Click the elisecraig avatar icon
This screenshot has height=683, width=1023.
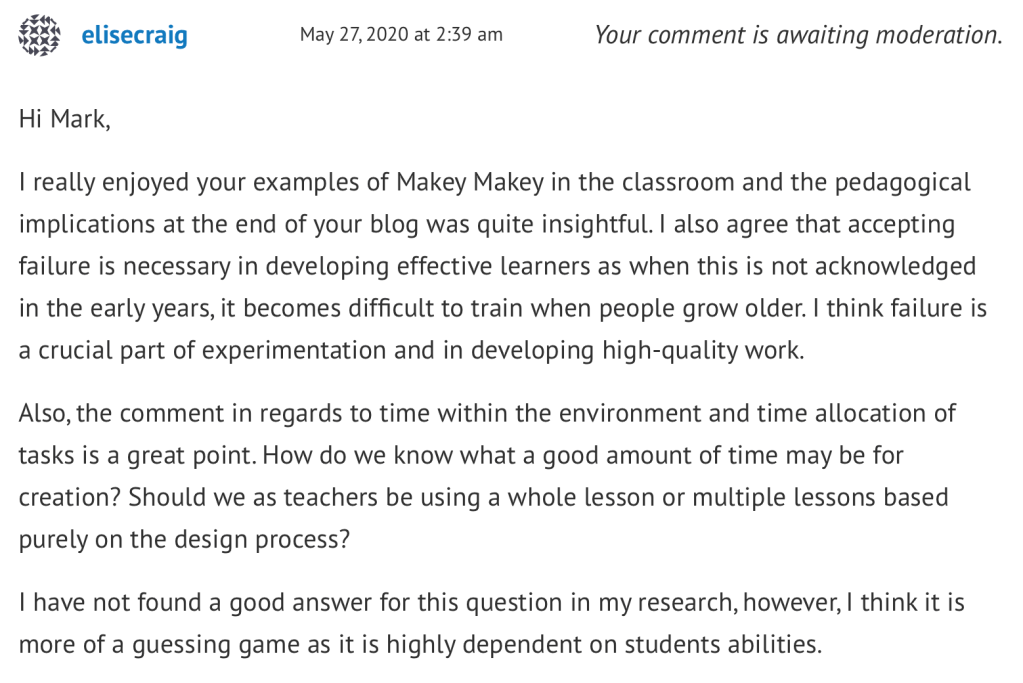click(x=39, y=35)
